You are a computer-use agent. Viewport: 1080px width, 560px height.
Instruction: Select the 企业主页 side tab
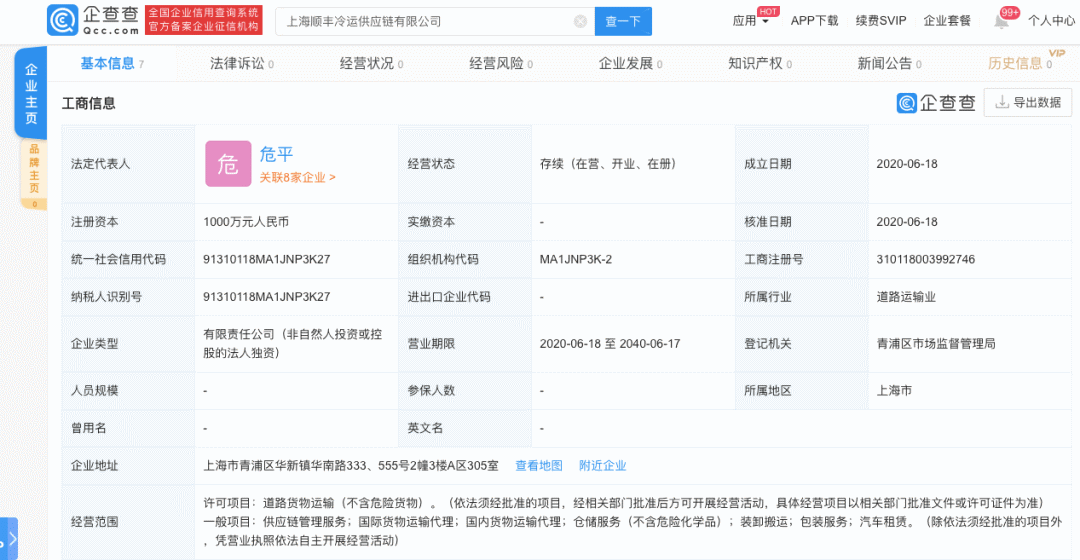pos(31,94)
